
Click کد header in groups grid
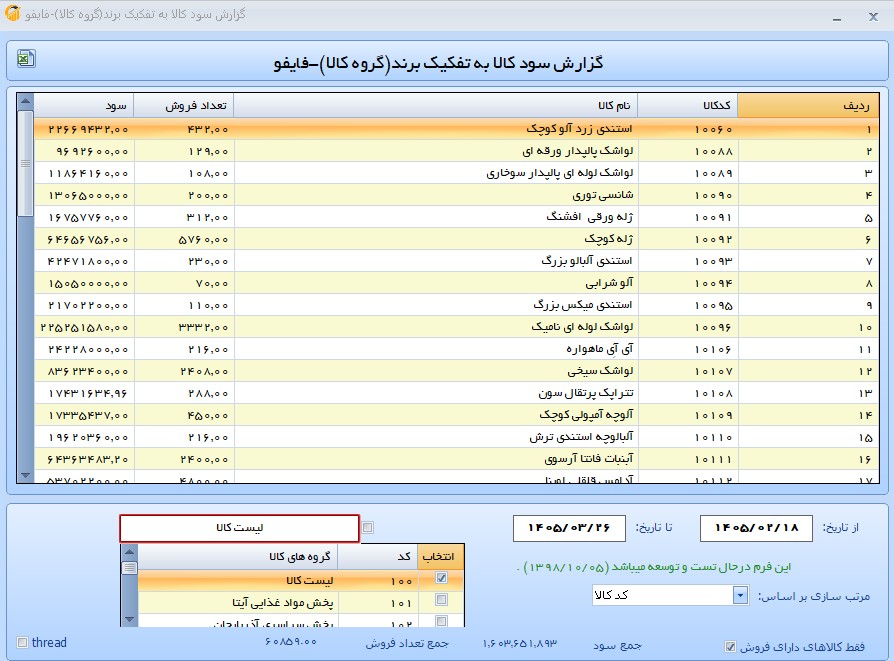(x=377, y=557)
